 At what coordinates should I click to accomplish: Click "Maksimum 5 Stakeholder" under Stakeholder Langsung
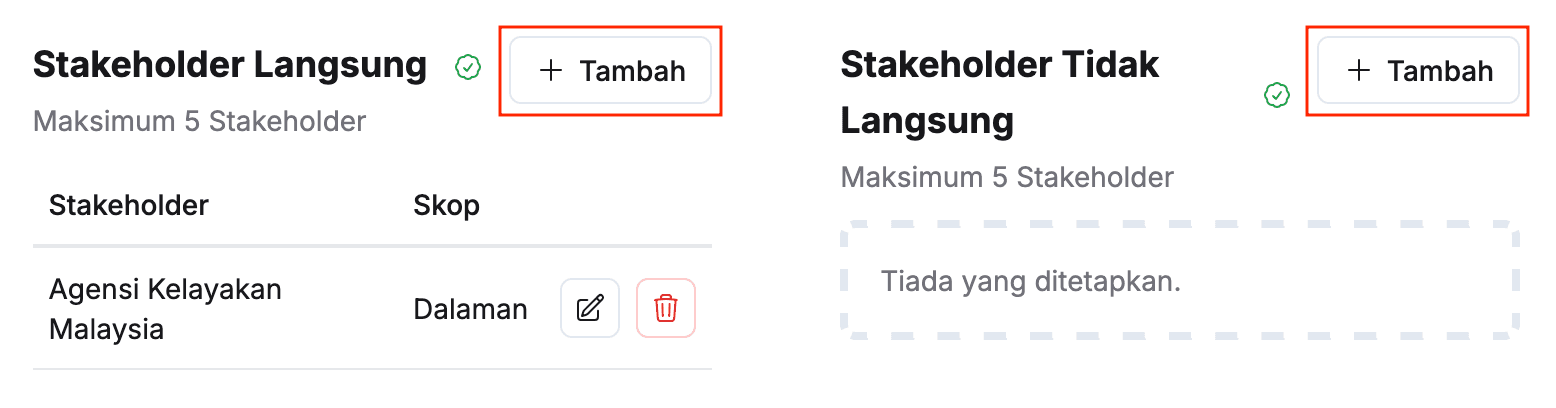click(199, 122)
